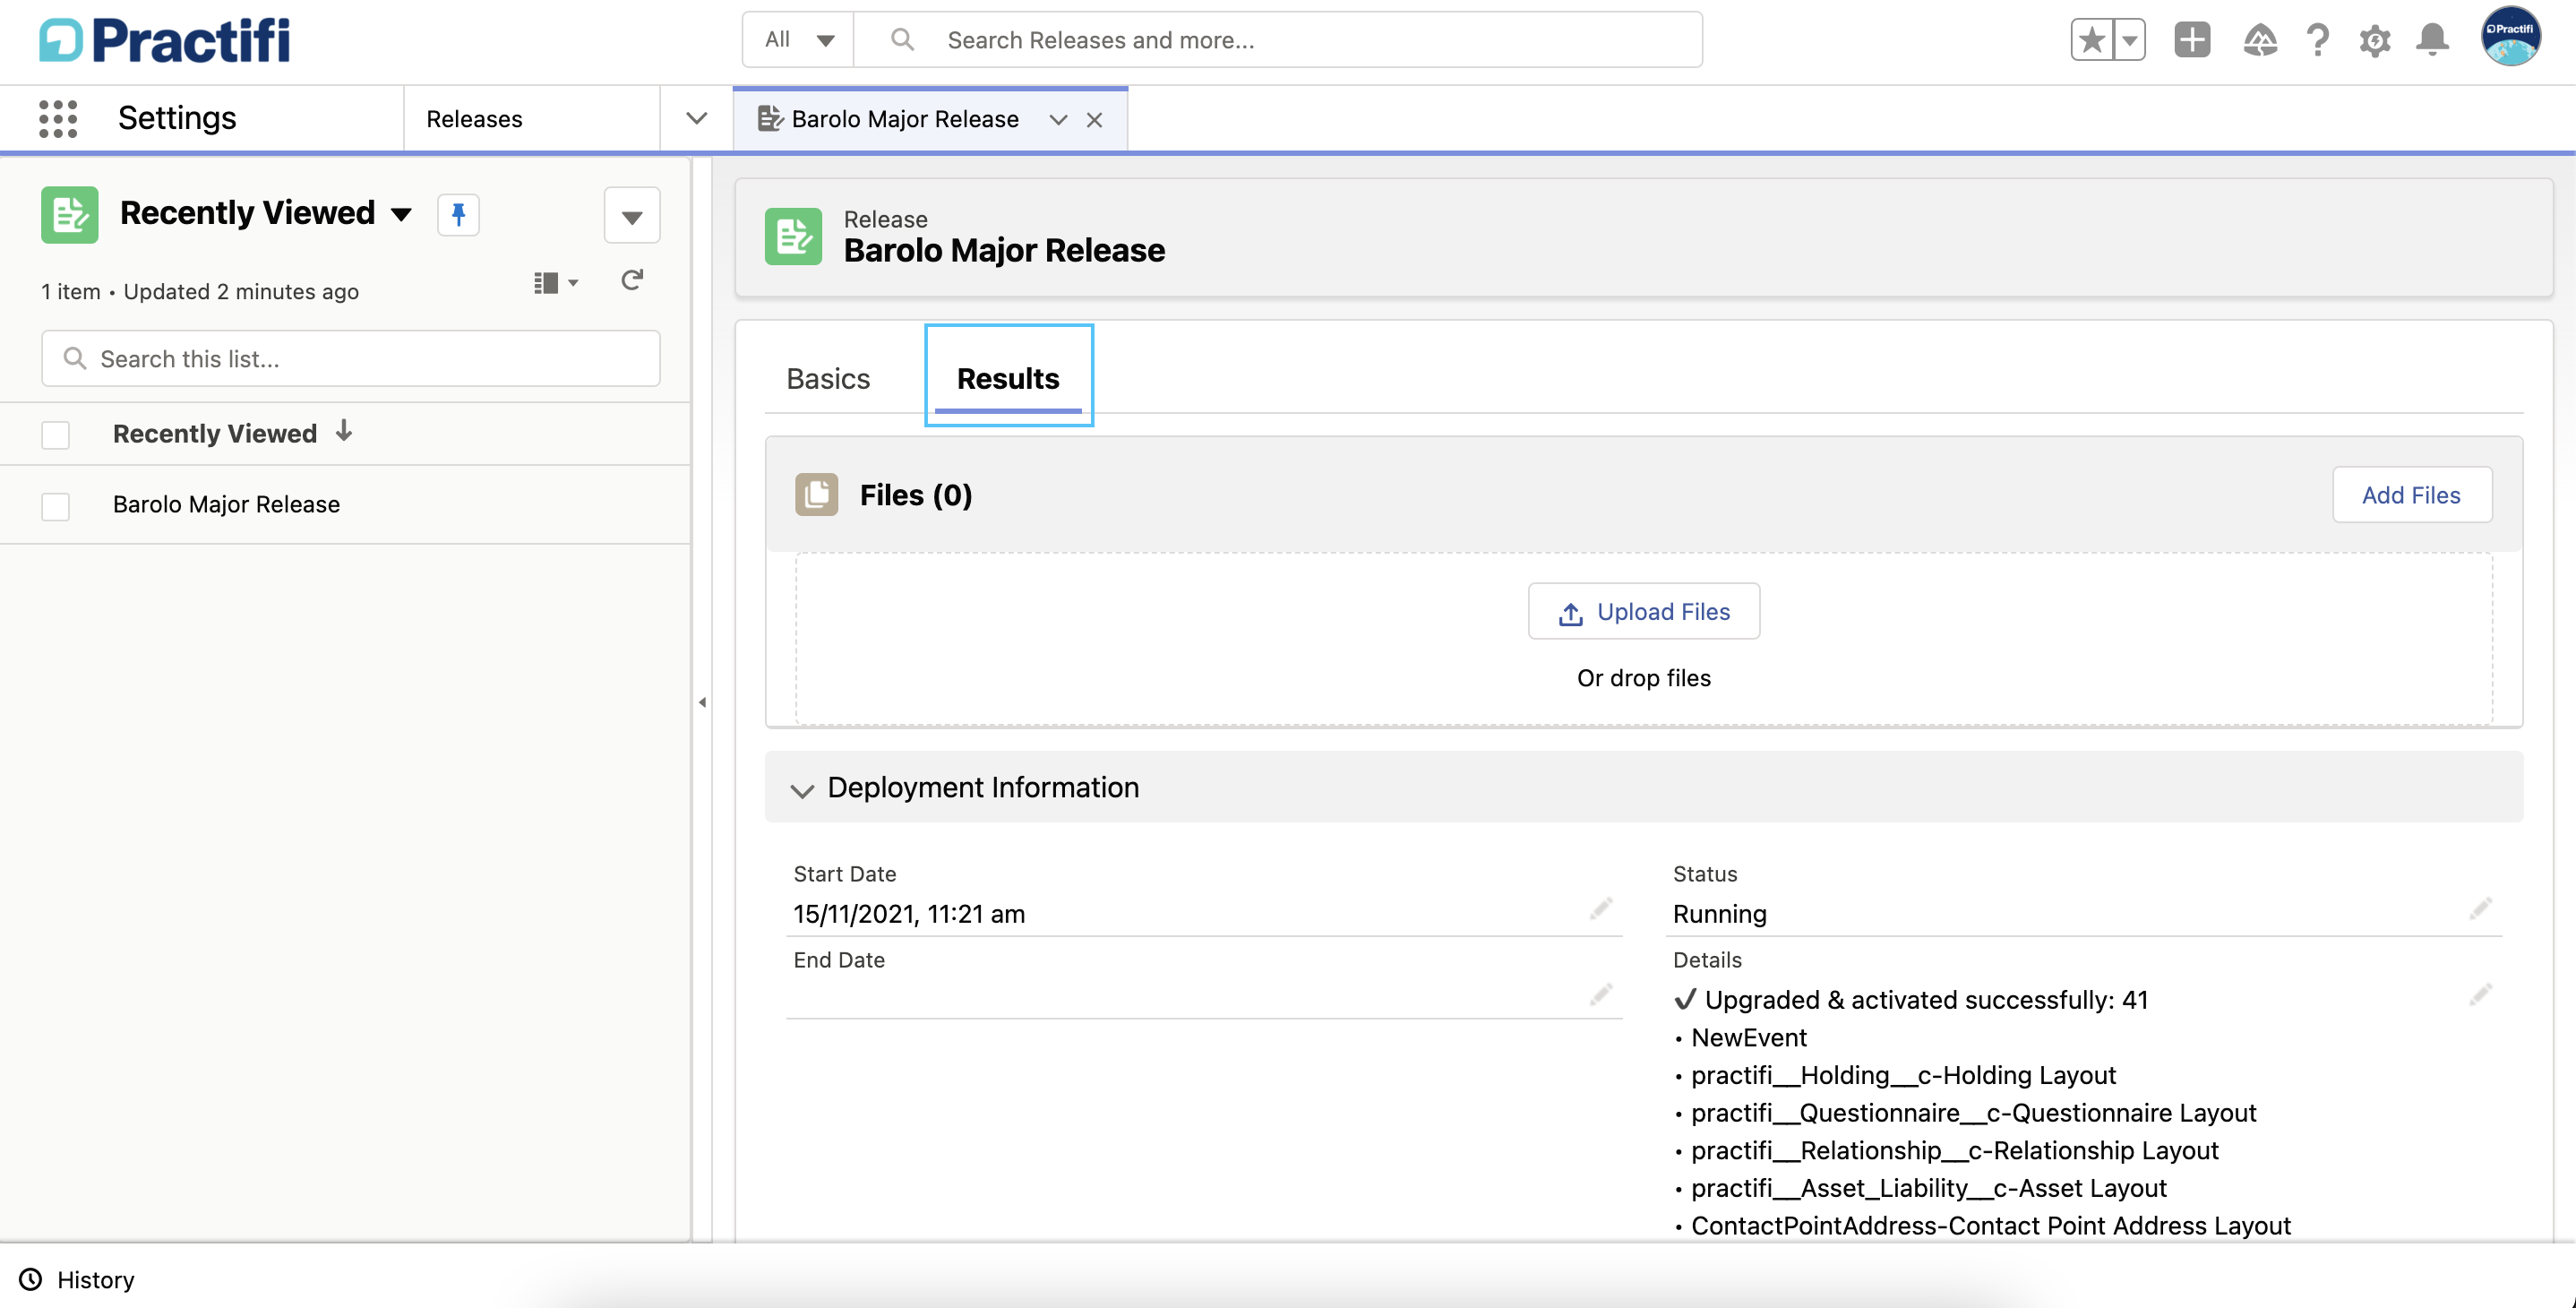Click the Add Files button
The width and height of the screenshot is (2576, 1308).
(2411, 494)
